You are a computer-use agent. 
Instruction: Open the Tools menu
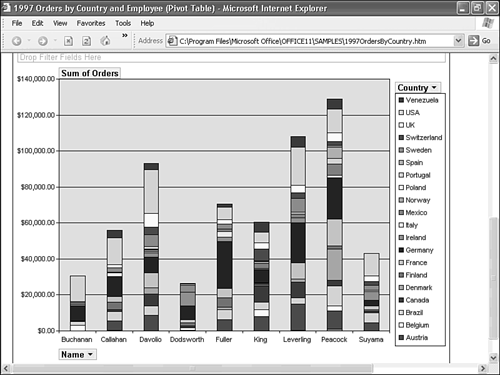click(x=123, y=23)
